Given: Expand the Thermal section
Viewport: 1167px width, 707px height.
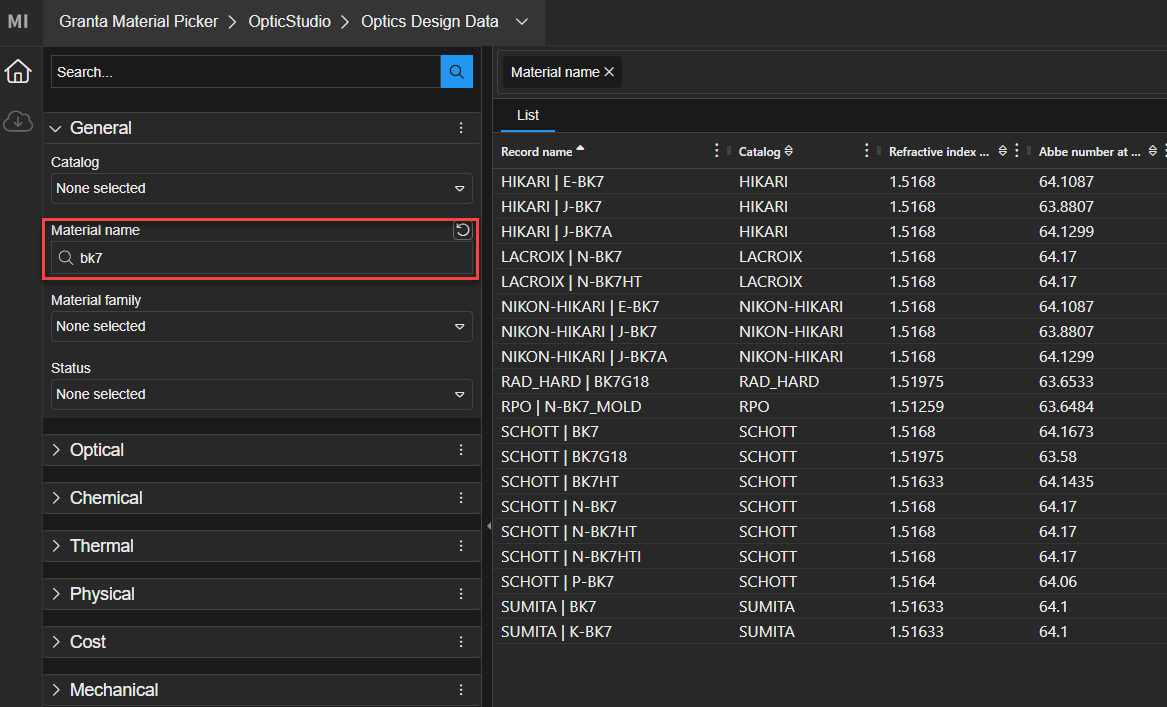Looking at the screenshot, I should point(56,546).
